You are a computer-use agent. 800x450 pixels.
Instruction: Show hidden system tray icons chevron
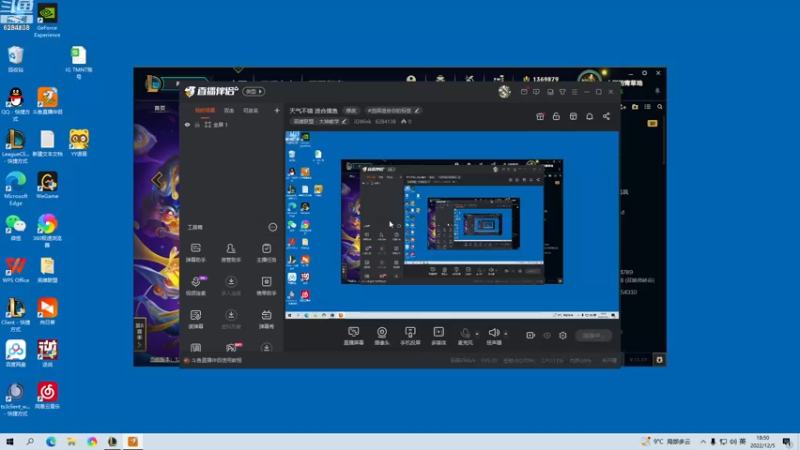coord(703,442)
